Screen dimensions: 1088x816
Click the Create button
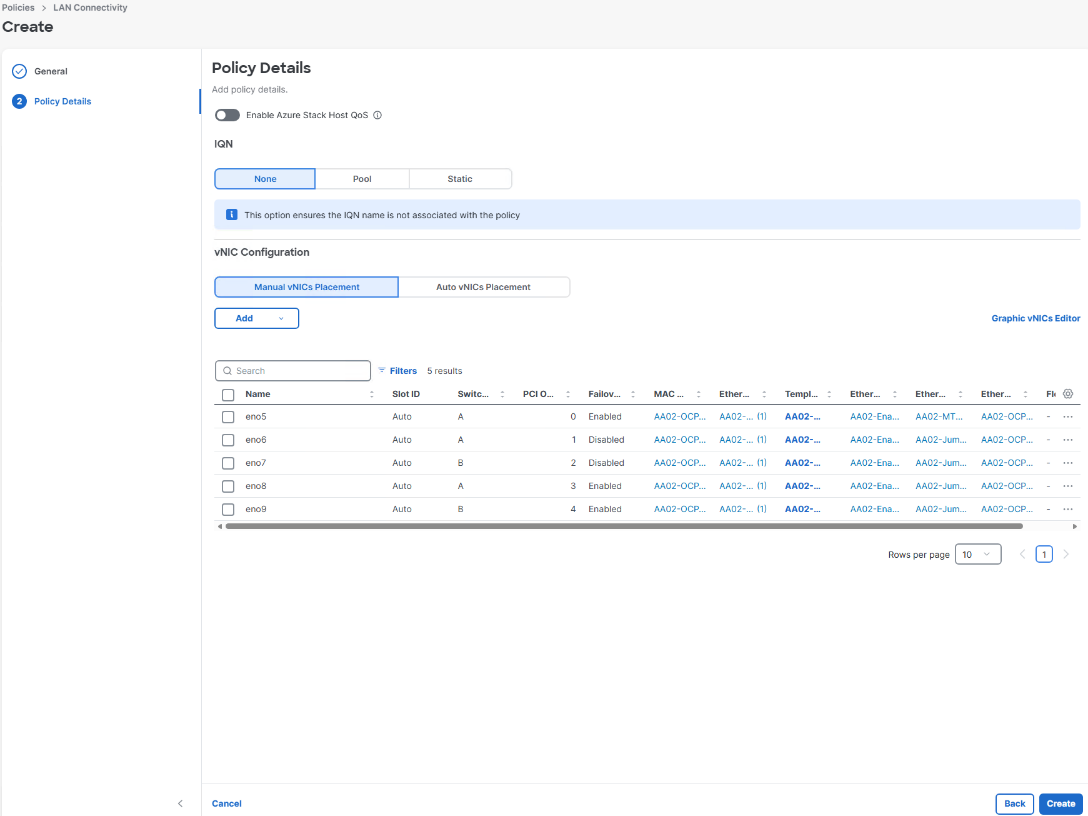pyautogui.click(x=1061, y=804)
